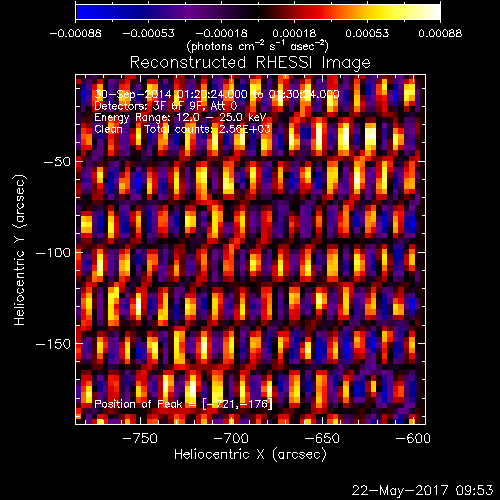Click the Y-axis tick label -50
Screen dimensions: 500x500
[57, 162]
